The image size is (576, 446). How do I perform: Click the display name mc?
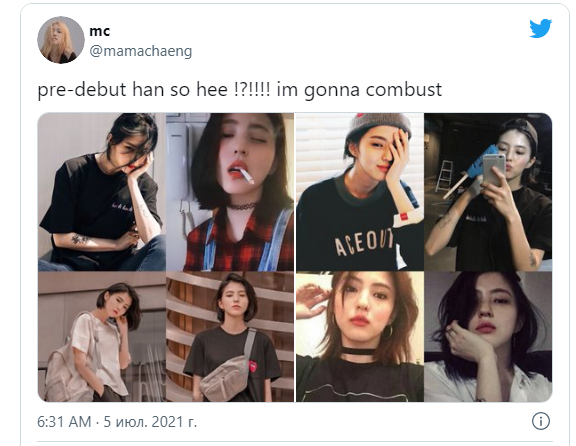tap(100, 31)
